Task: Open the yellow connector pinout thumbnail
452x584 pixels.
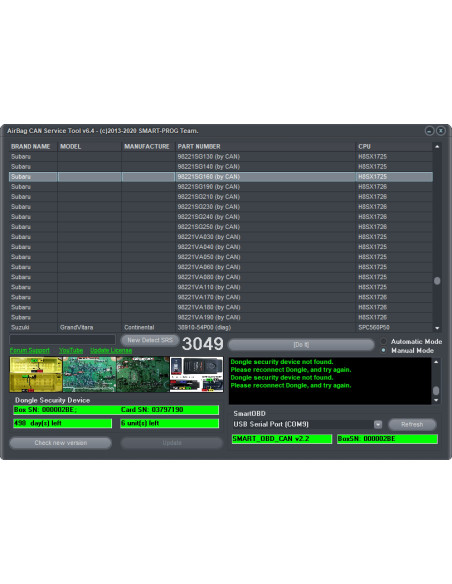Action: coord(36,374)
